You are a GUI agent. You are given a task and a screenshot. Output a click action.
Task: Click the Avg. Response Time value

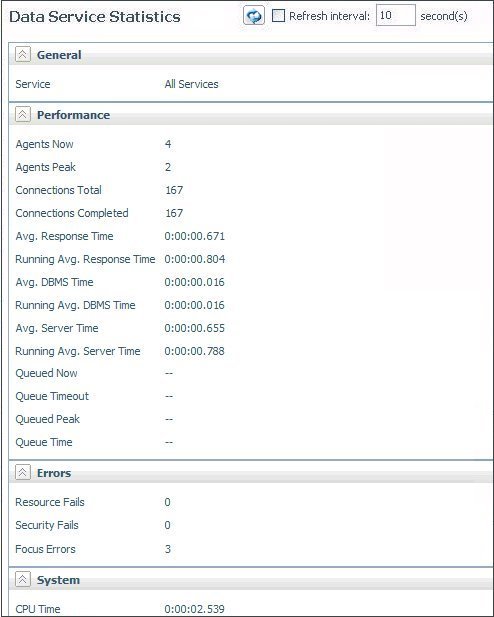(x=194, y=236)
